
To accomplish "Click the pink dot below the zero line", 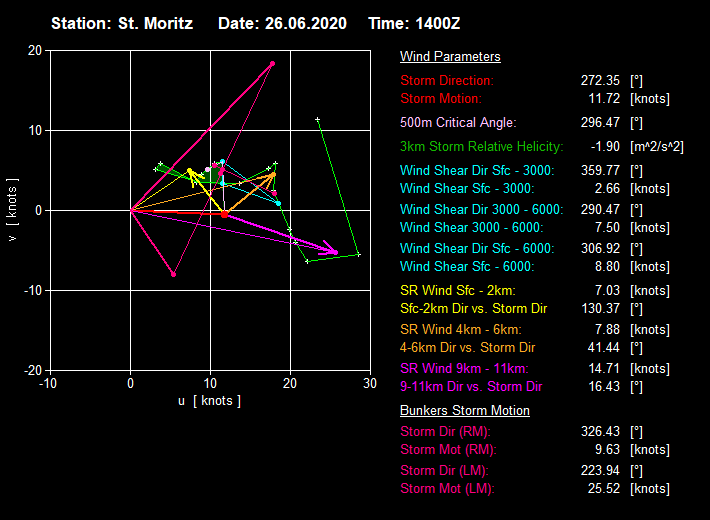I will pyautogui.click(x=174, y=274).
